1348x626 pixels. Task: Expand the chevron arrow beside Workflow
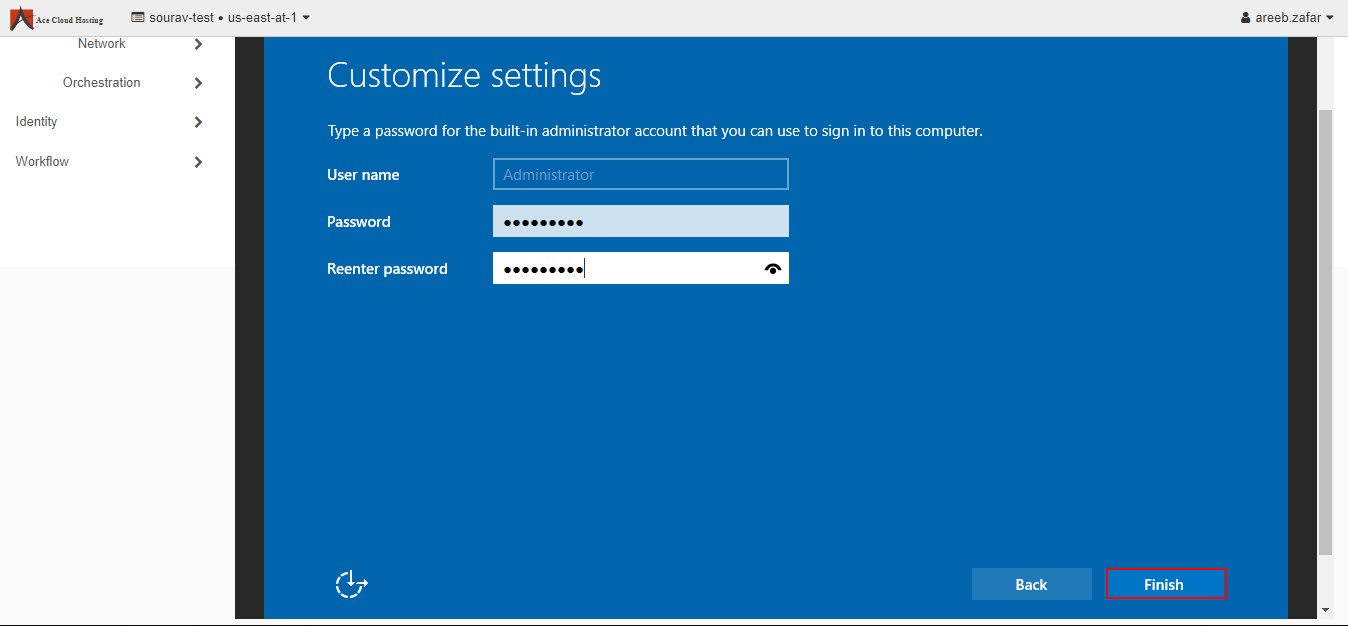(x=198, y=162)
